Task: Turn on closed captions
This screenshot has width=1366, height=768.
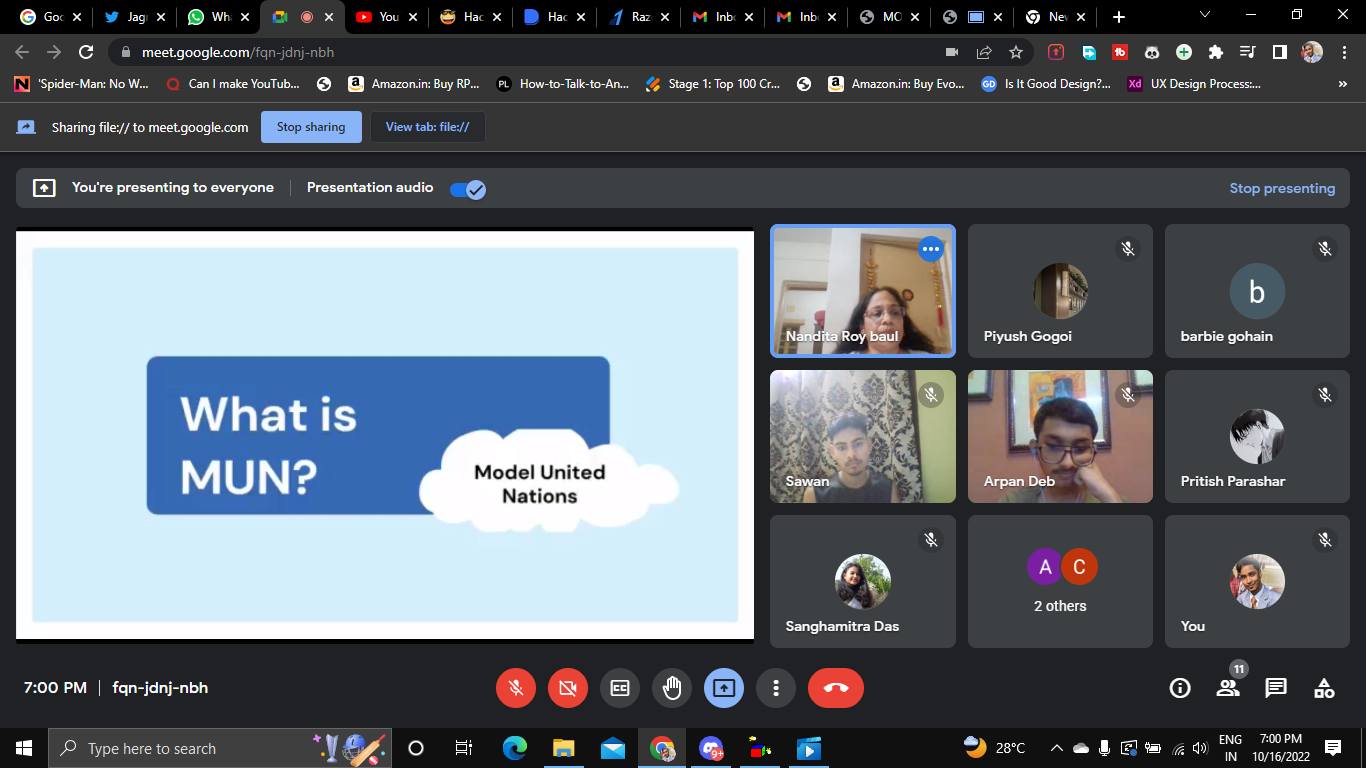Action: 620,688
